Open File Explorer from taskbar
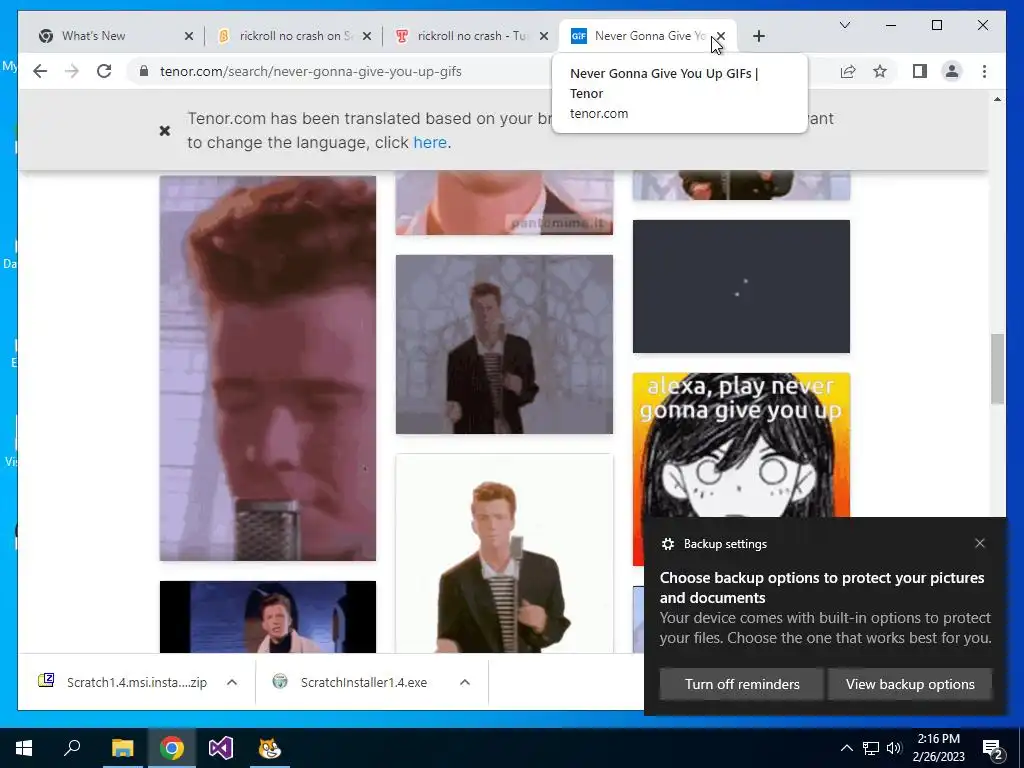The image size is (1024, 768). click(x=122, y=748)
